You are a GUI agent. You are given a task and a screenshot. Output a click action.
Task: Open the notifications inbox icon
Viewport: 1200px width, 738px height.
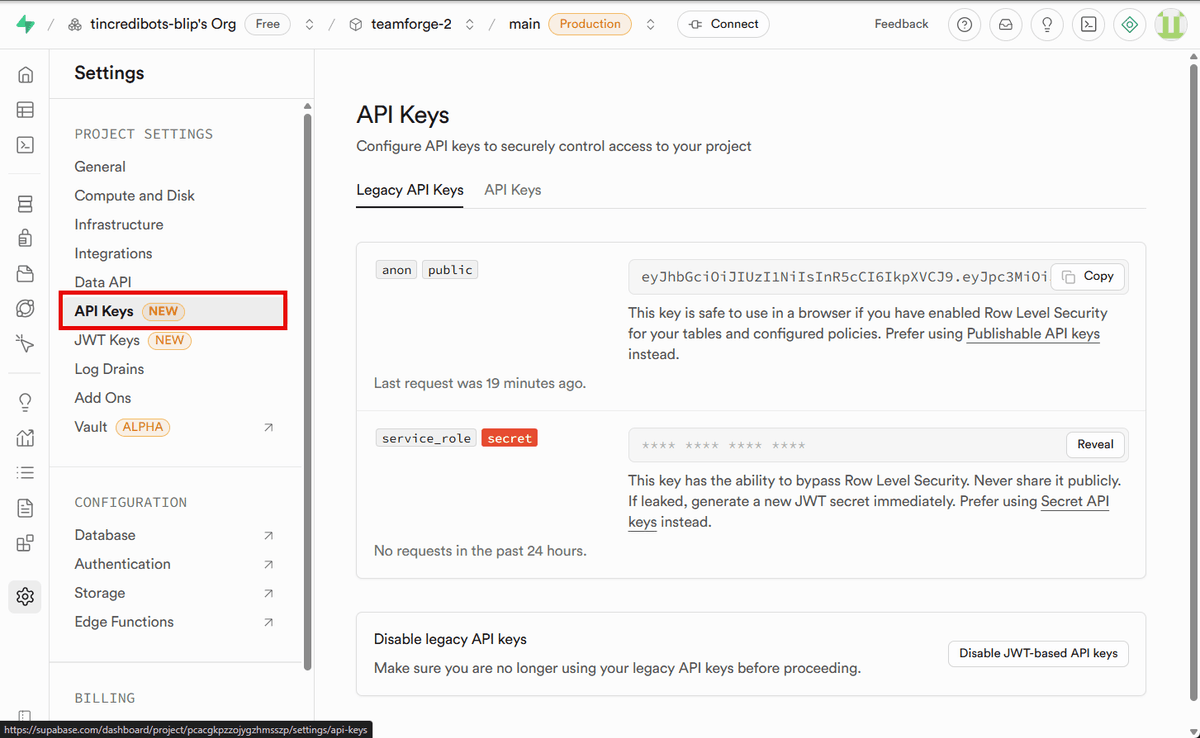coord(1005,24)
